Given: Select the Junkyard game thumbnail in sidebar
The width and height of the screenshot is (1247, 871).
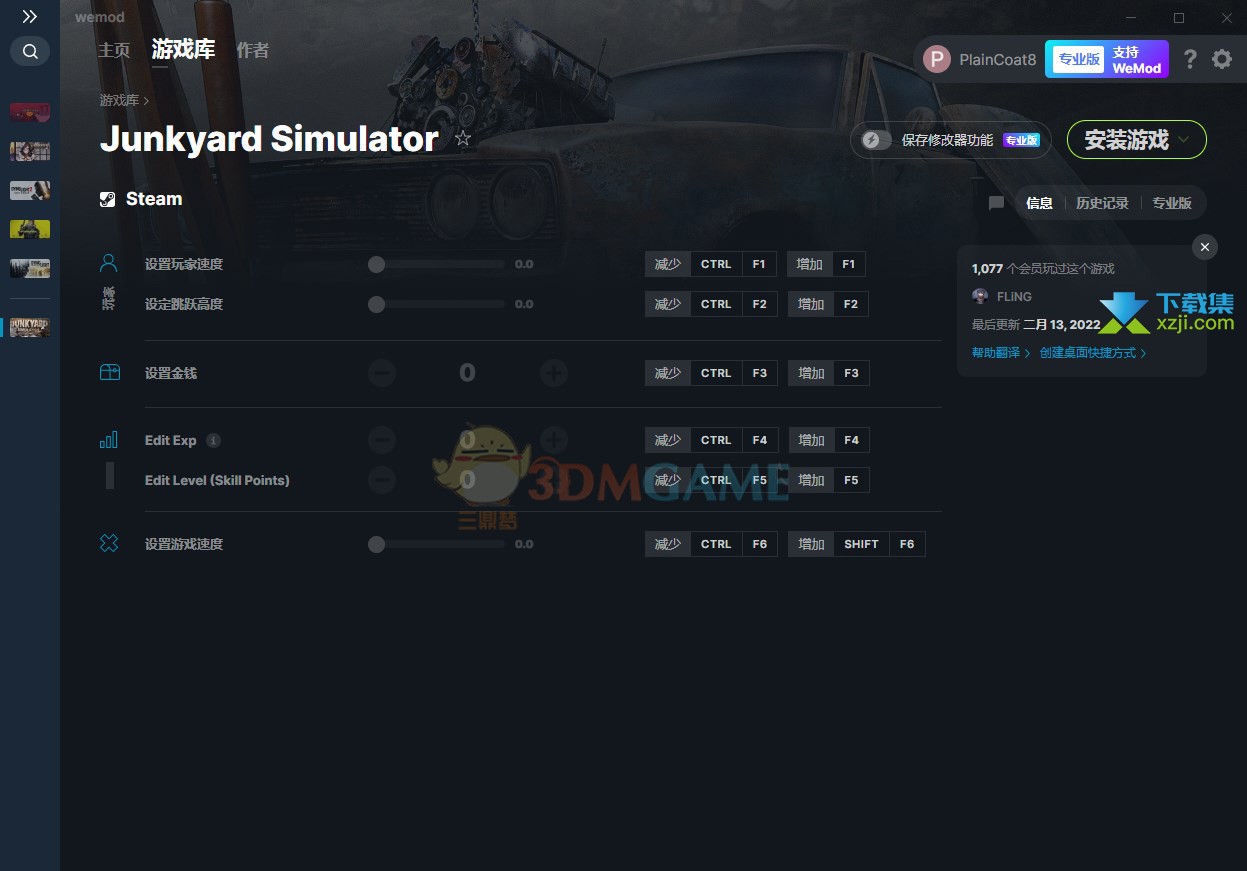Looking at the screenshot, I should coord(30,327).
